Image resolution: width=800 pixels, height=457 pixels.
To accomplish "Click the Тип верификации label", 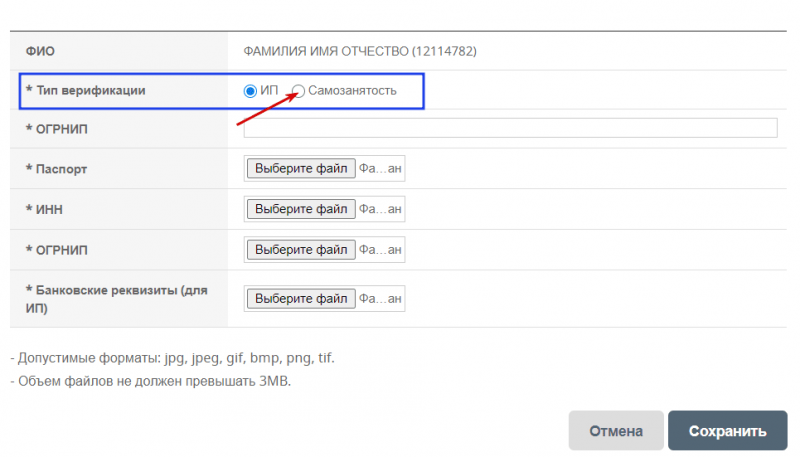I will (90, 91).
